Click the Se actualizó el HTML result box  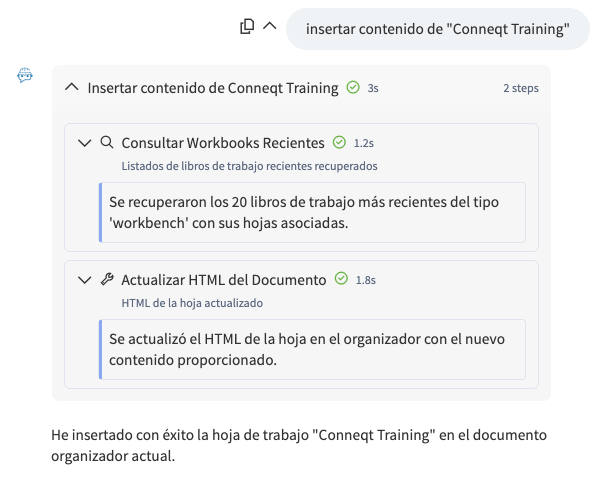pos(312,349)
